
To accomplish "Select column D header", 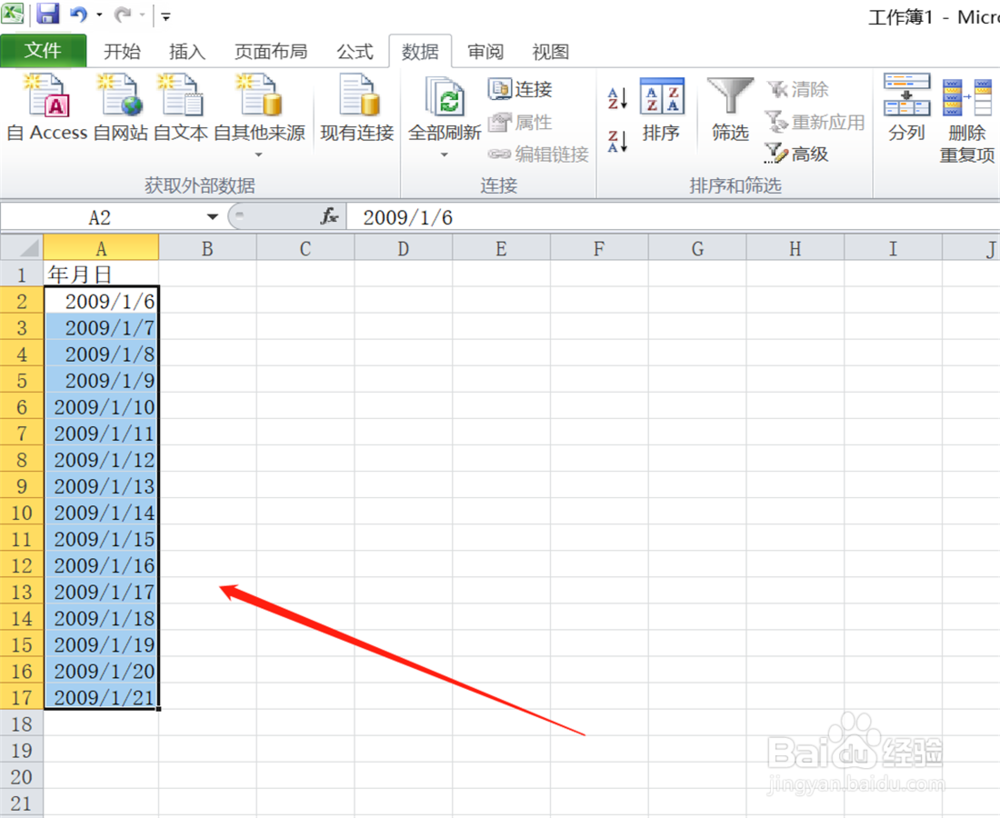I will click(x=403, y=248).
